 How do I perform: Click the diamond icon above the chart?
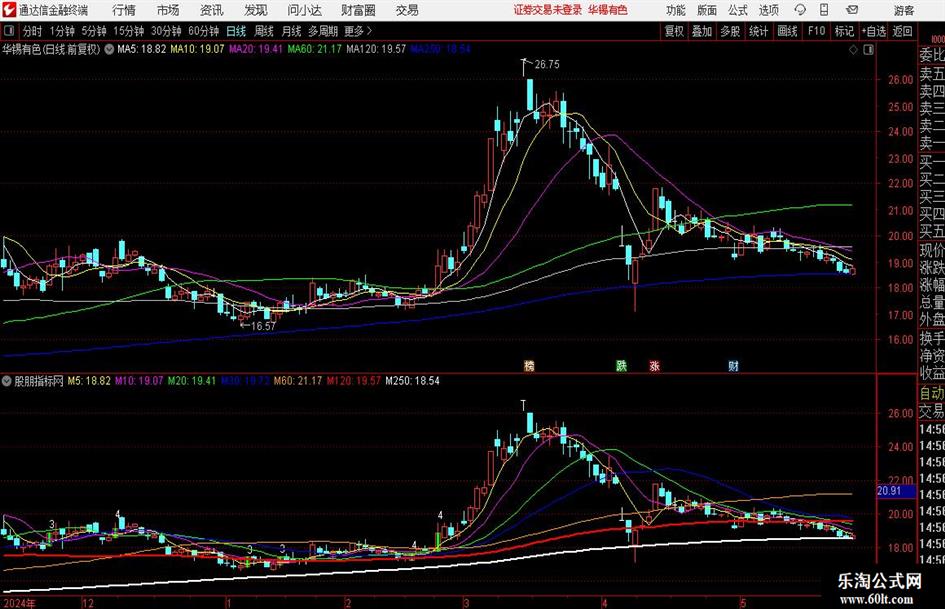[x=853, y=50]
